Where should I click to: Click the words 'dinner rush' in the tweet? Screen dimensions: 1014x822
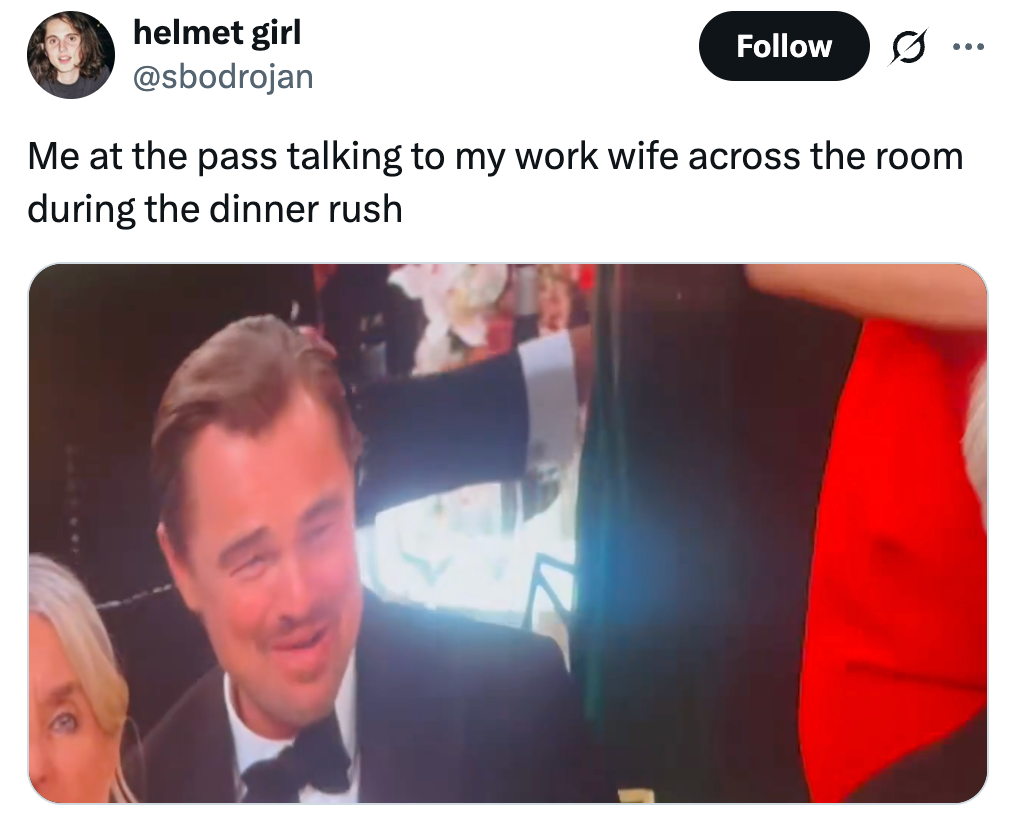(x=305, y=210)
